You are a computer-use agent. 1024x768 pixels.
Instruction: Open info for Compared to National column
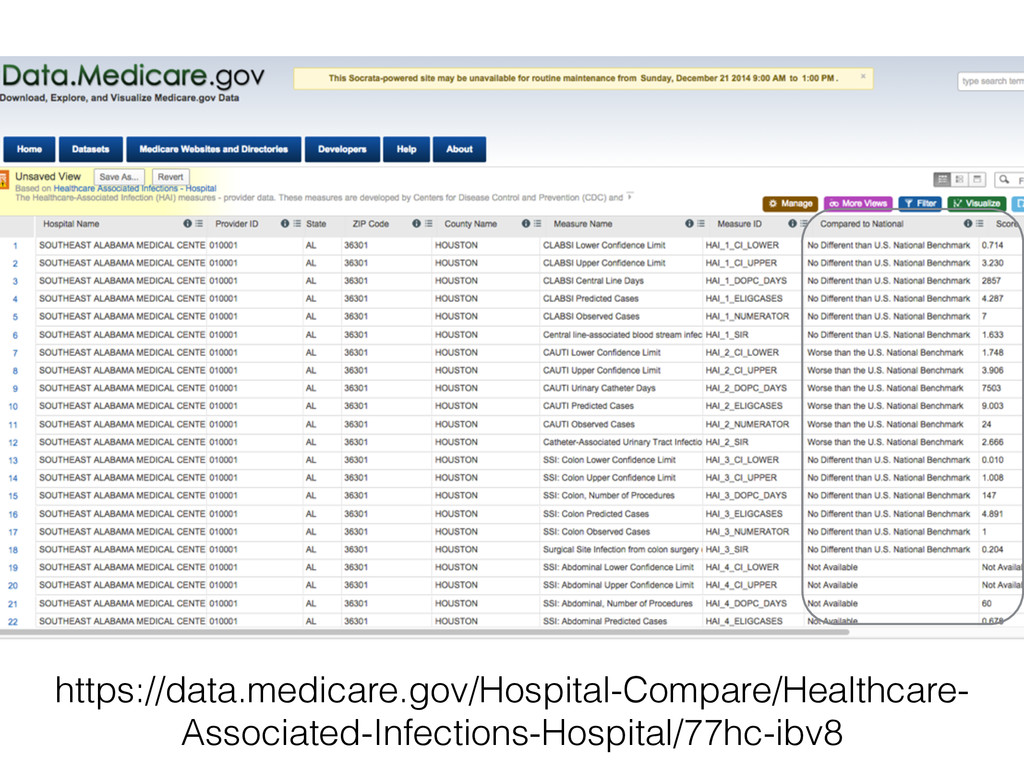pos(968,223)
